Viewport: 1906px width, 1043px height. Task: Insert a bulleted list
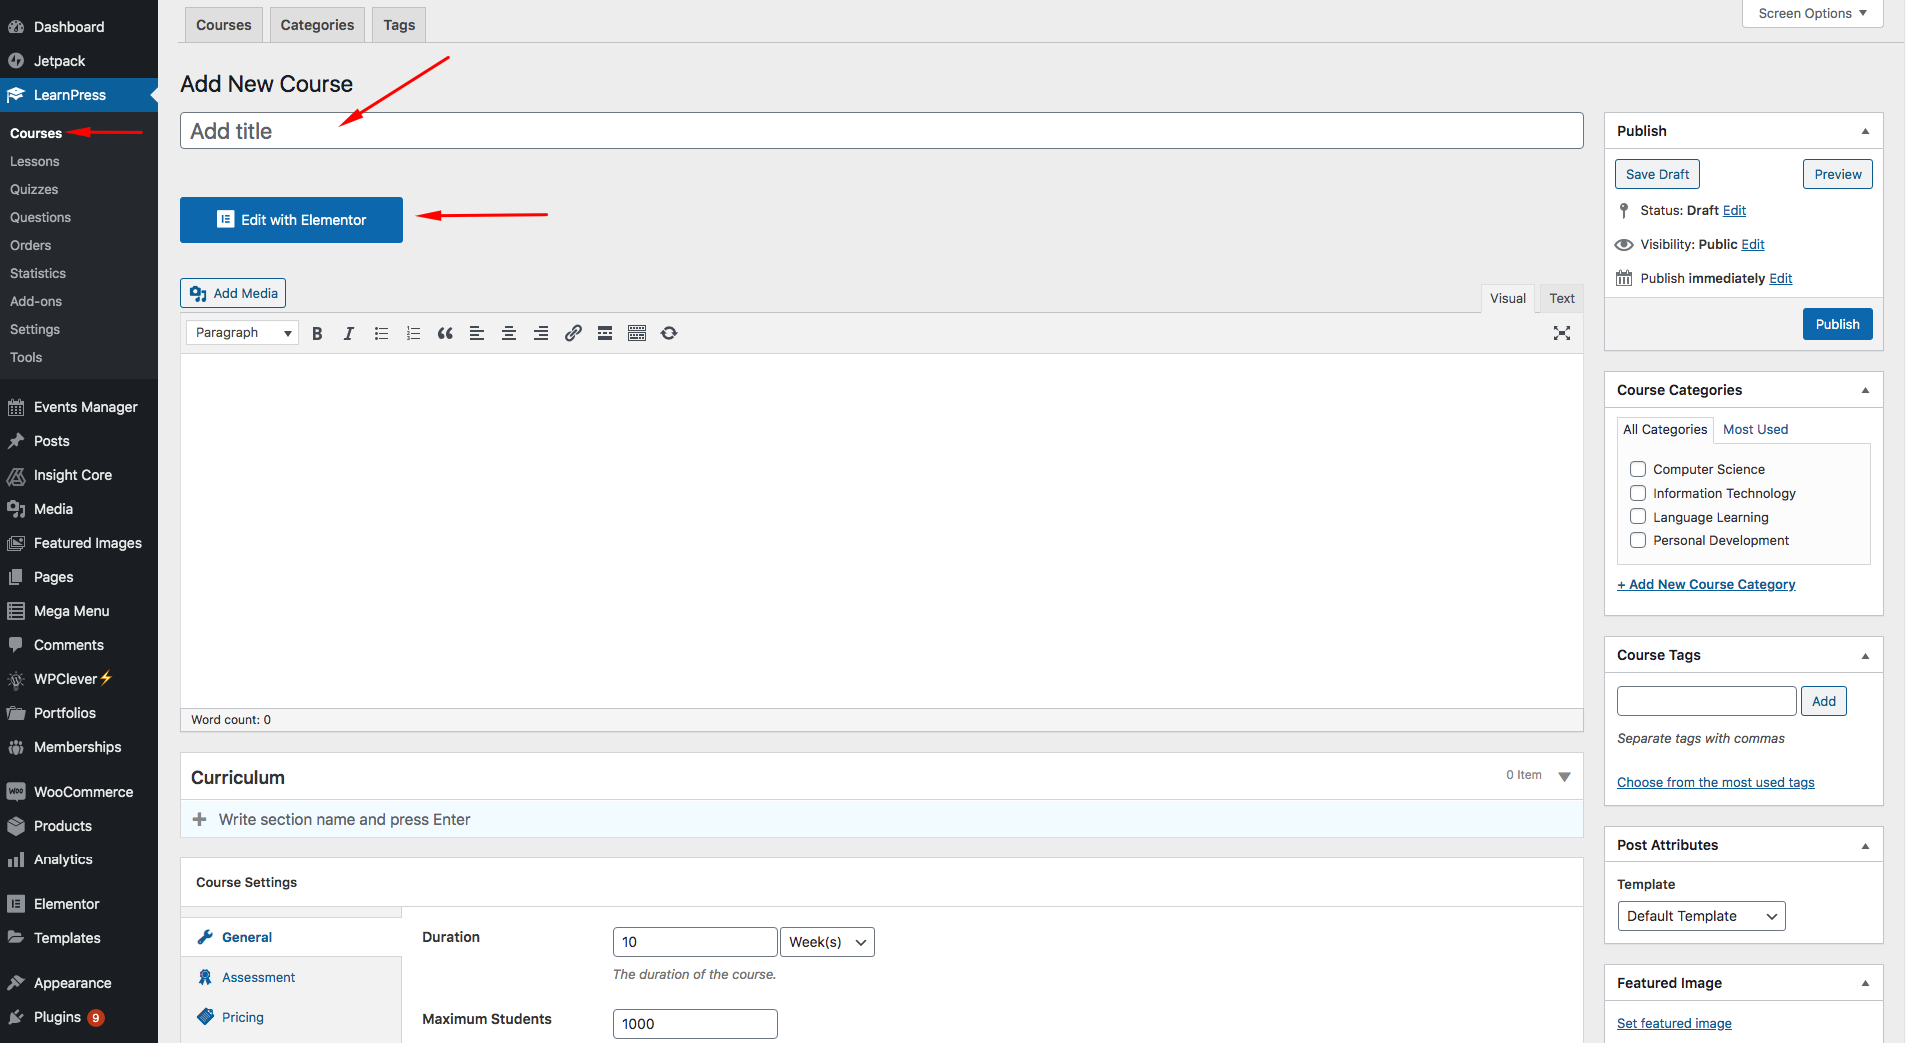381,333
